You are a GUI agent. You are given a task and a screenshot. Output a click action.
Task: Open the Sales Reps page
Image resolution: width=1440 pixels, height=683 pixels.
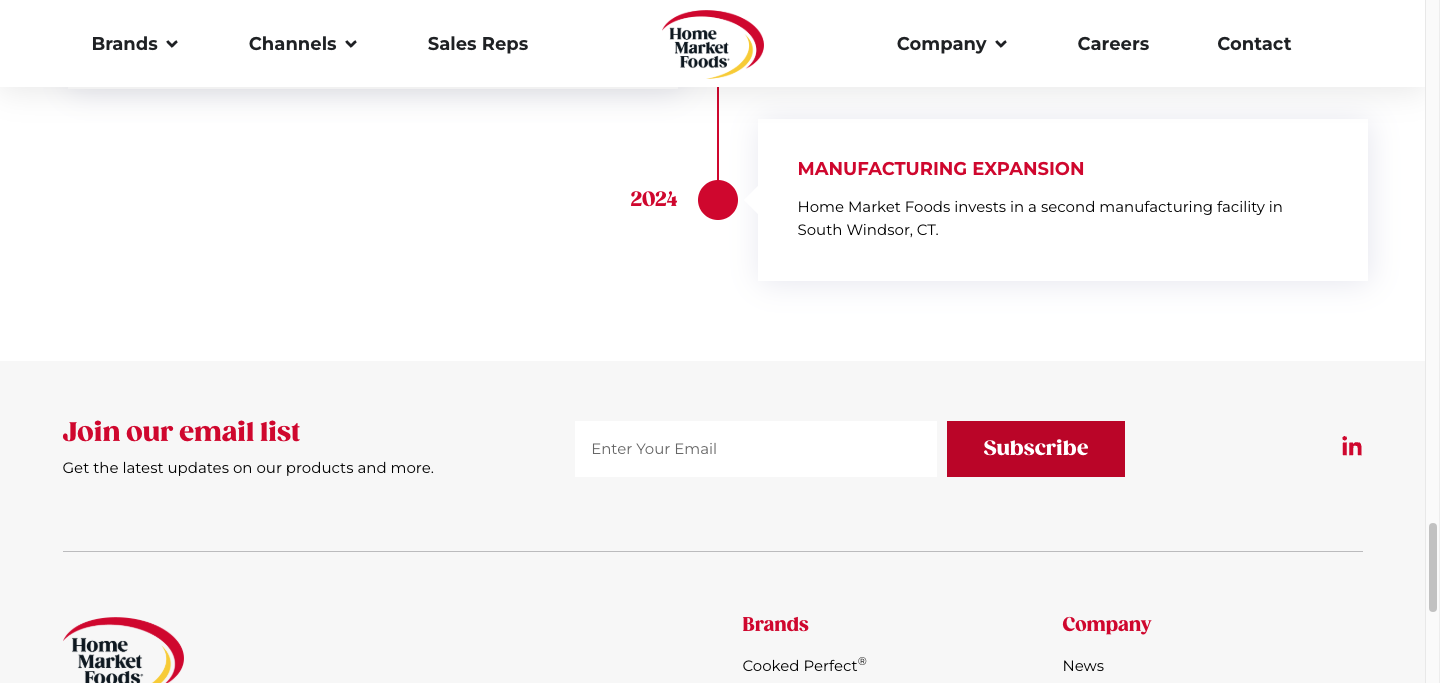[x=477, y=44]
